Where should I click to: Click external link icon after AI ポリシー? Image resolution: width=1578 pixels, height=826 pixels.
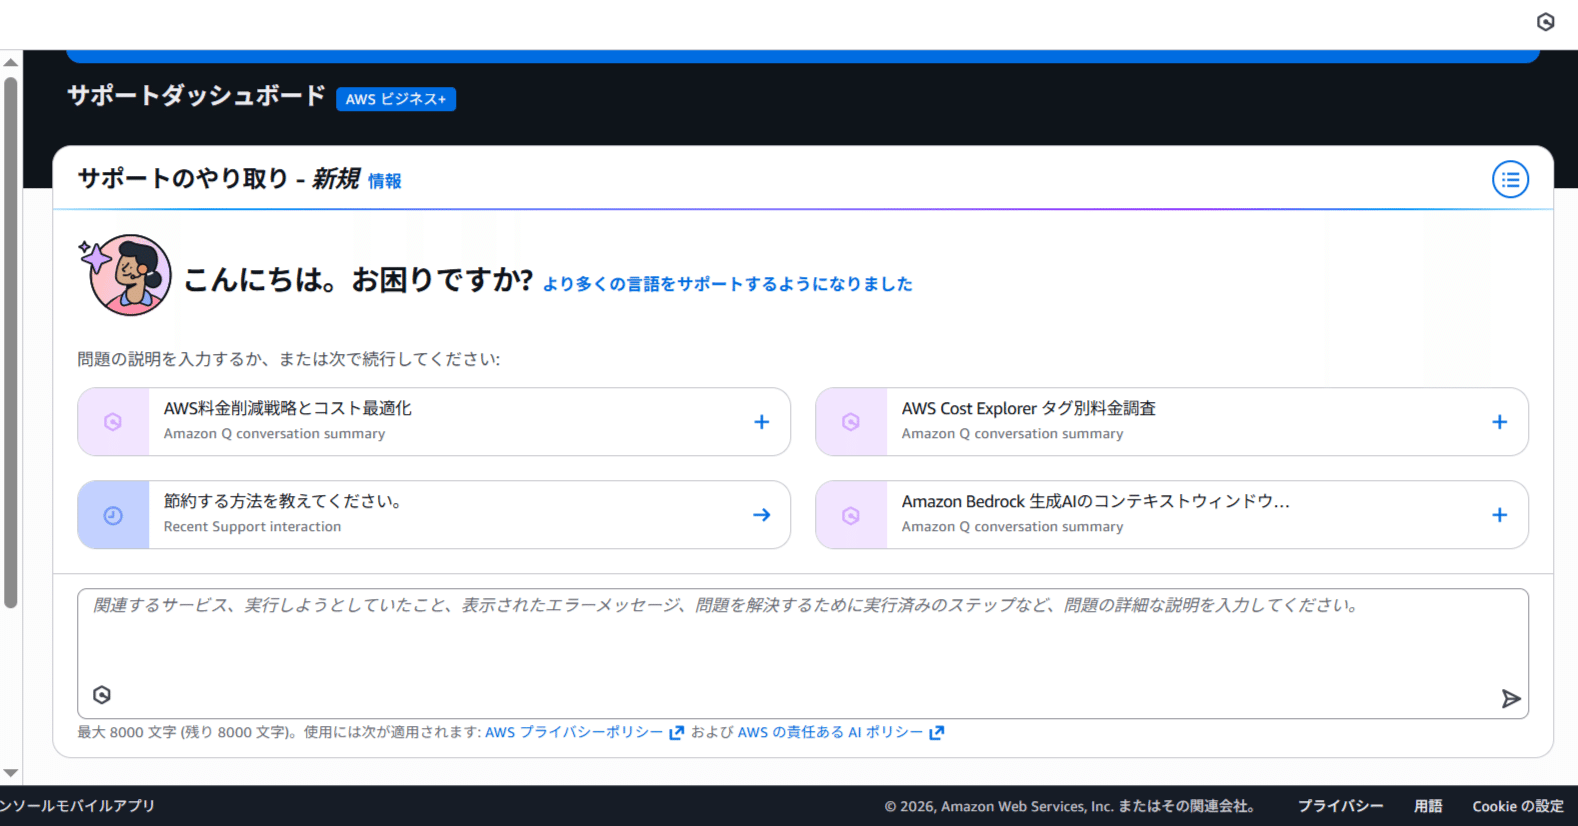(x=937, y=733)
